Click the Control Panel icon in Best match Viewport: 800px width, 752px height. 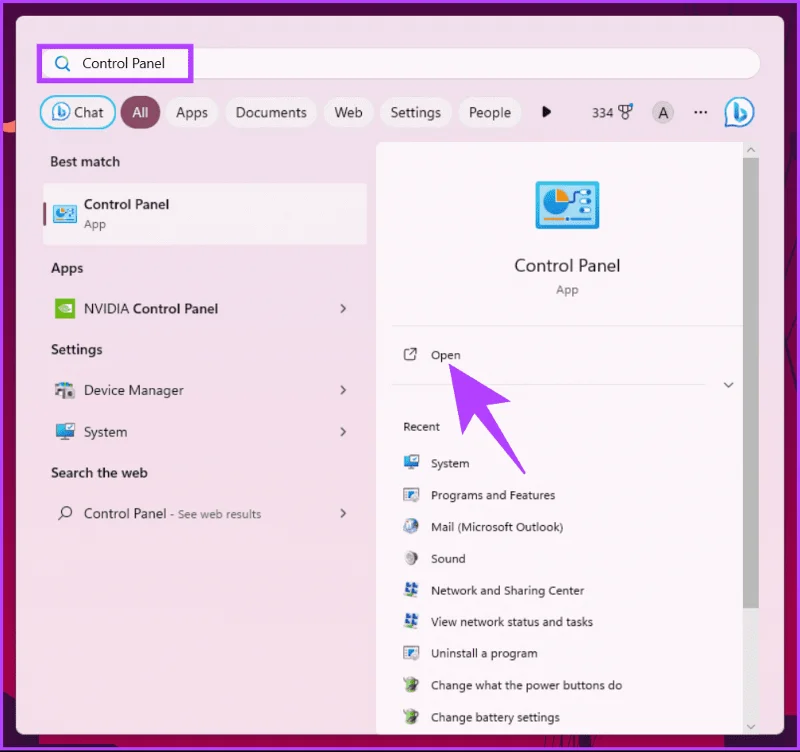[x=65, y=214]
